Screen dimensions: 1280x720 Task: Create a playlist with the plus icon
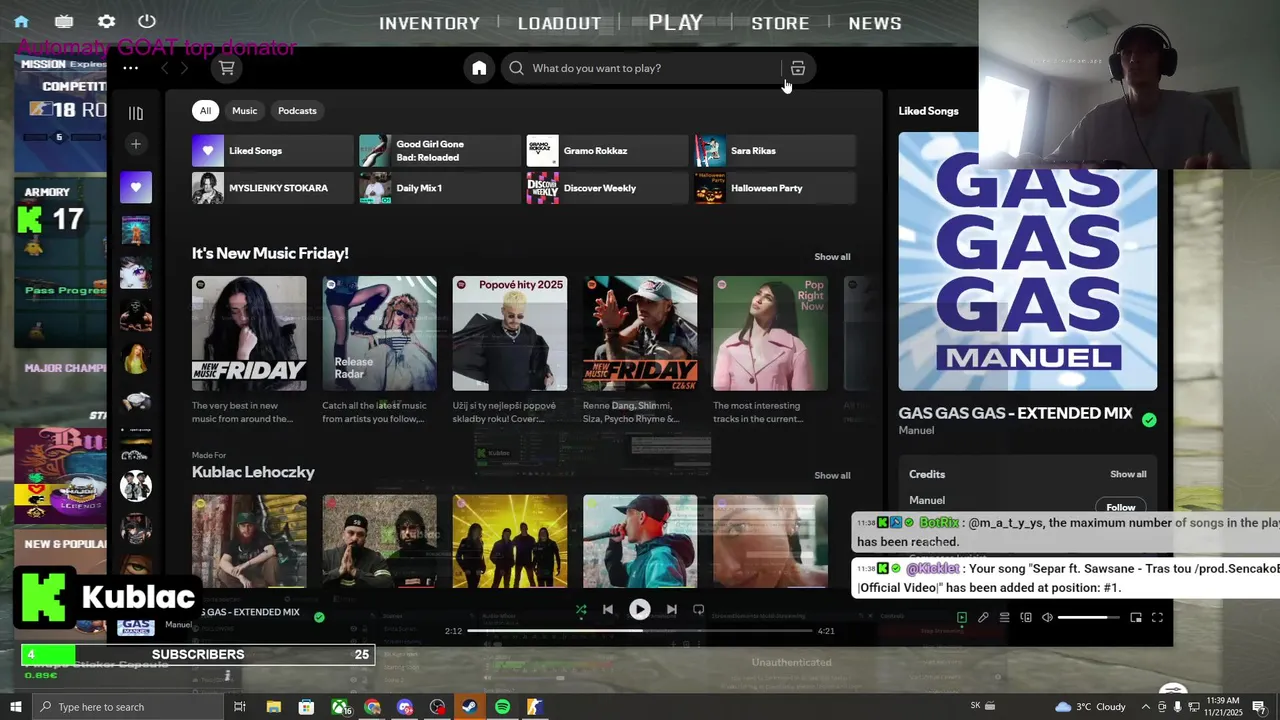coord(136,144)
